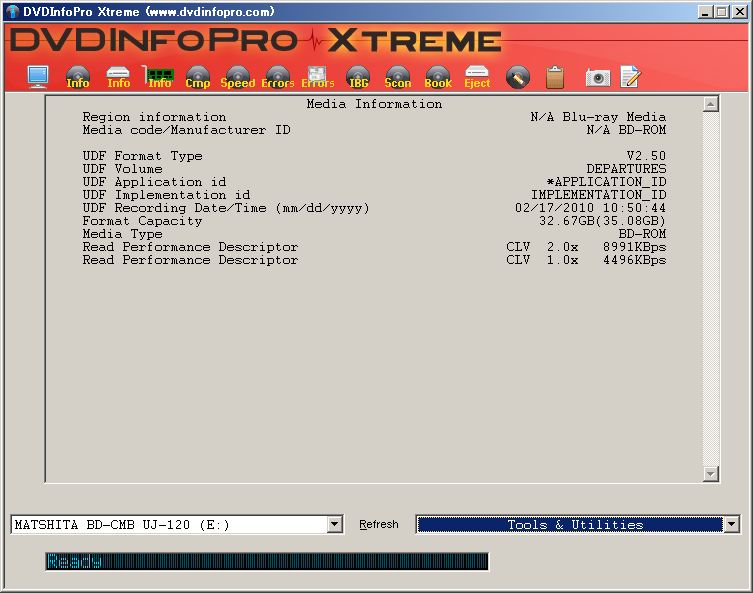Image resolution: width=753 pixels, height=593 pixels.
Task: Click the UDF Recording Date/Time label
Action: tap(226, 208)
